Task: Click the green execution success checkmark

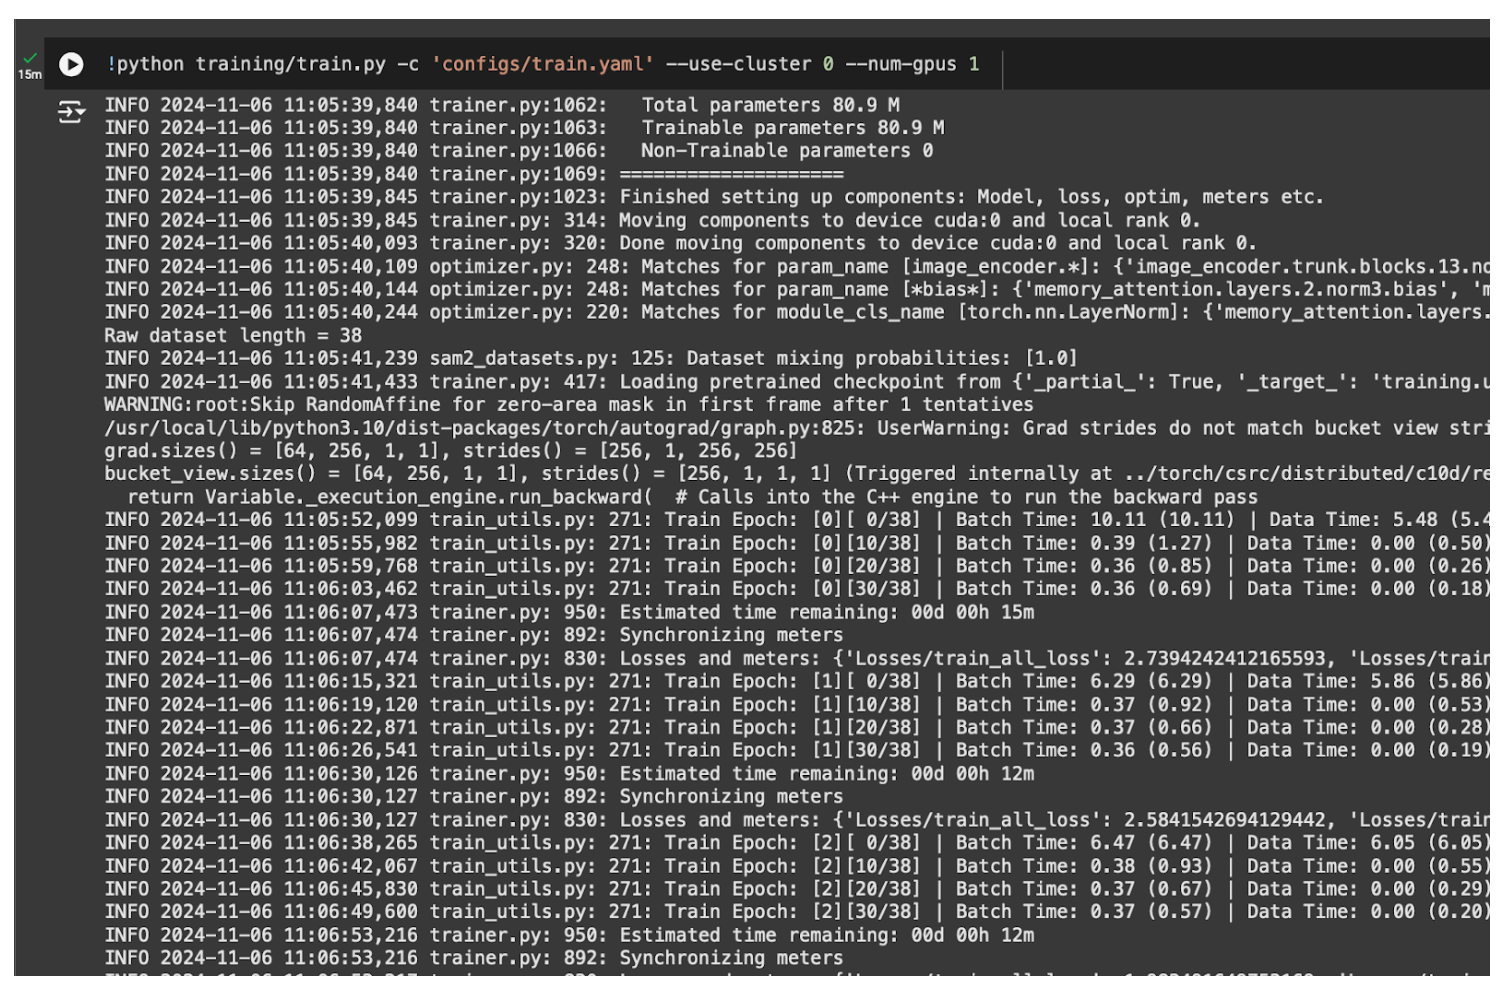Action: coord(30,58)
